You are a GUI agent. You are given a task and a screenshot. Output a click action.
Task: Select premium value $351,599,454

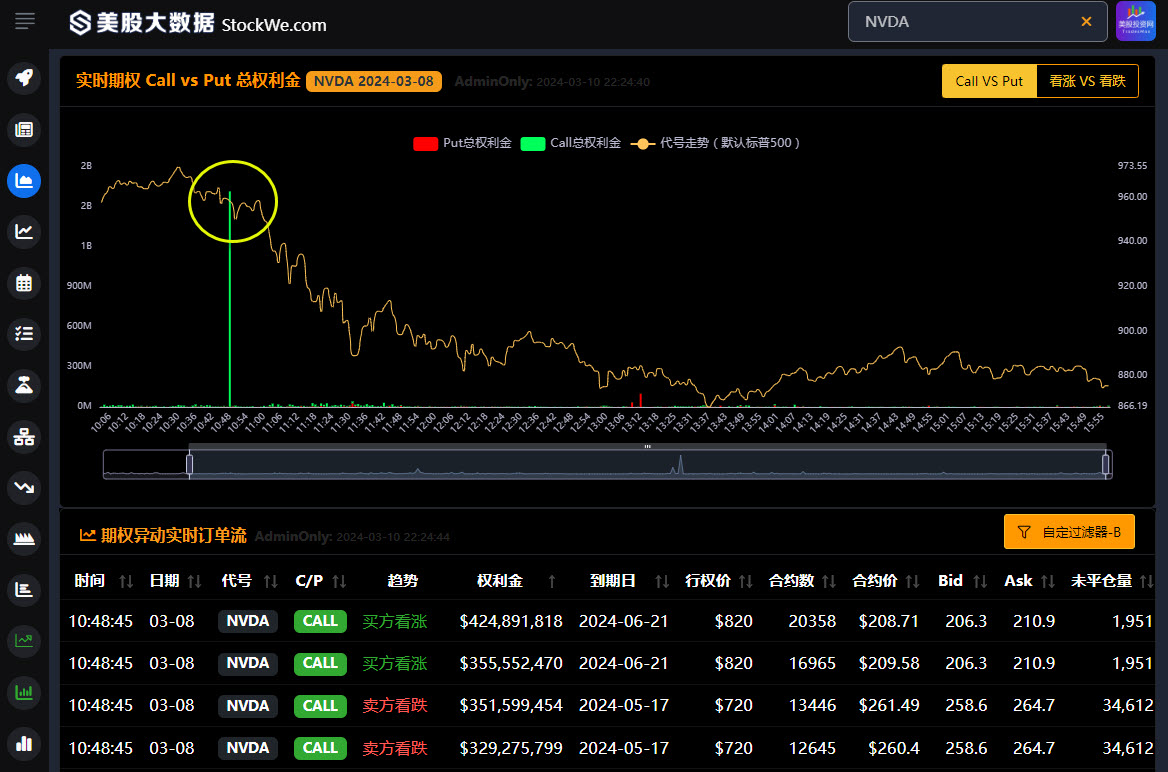pyautogui.click(x=511, y=706)
